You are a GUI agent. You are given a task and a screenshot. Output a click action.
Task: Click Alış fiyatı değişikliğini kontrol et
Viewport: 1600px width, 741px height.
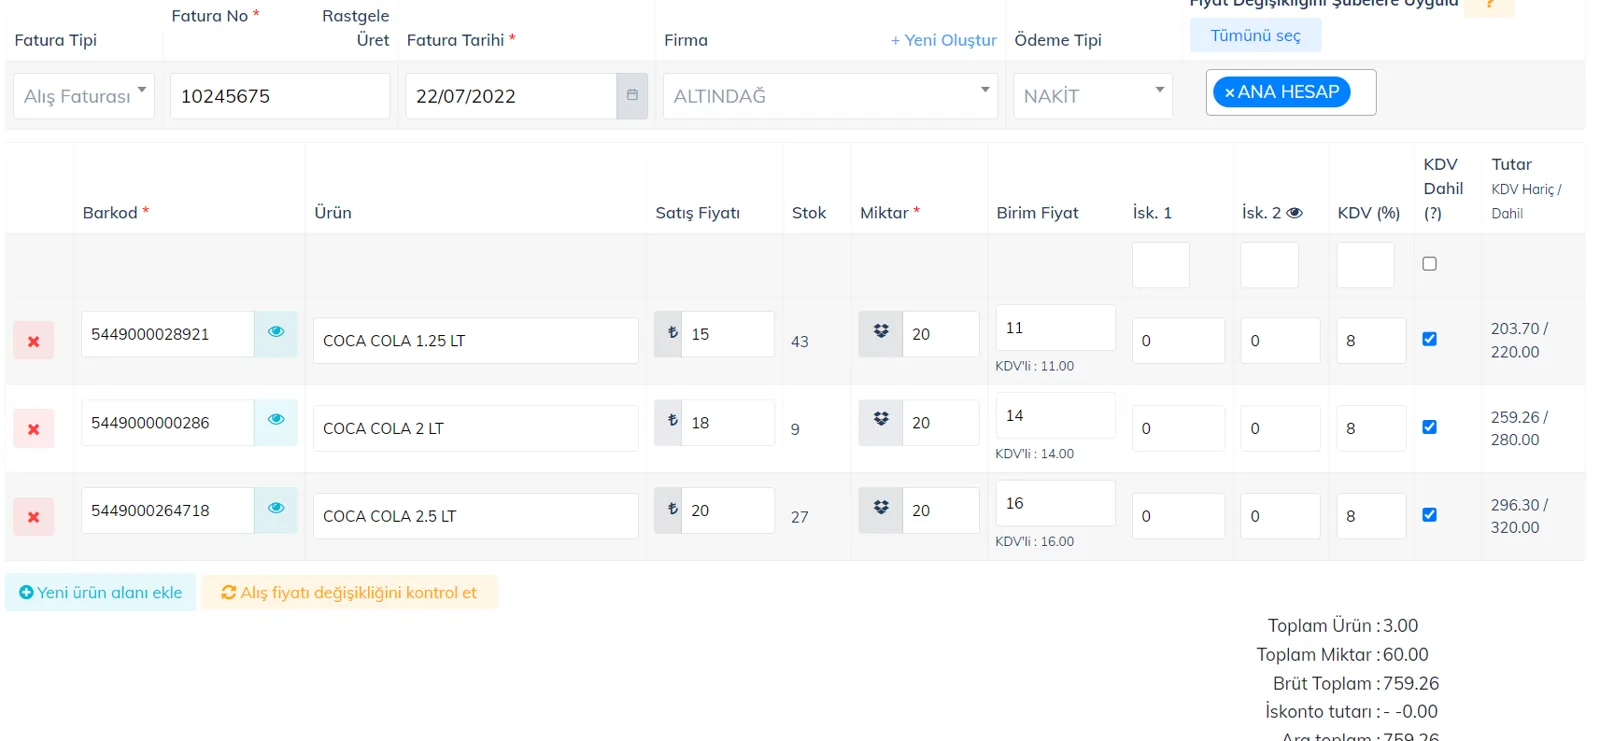[x=349, y=593]
